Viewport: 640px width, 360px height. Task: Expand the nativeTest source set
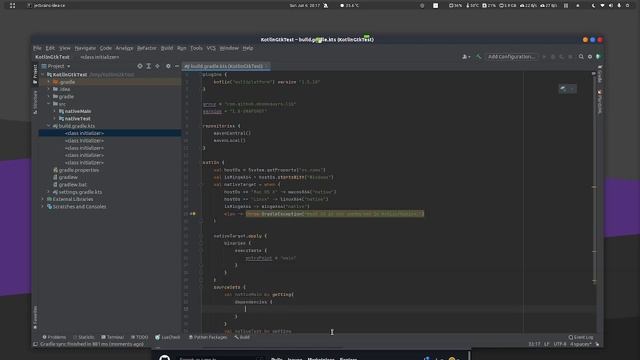point(55,119)
